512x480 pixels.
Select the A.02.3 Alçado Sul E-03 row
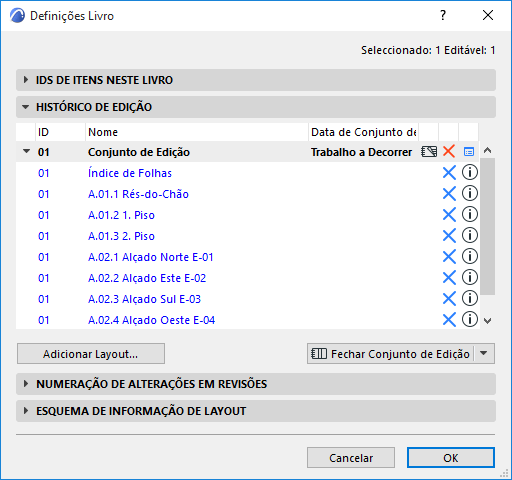pos(247,299)
